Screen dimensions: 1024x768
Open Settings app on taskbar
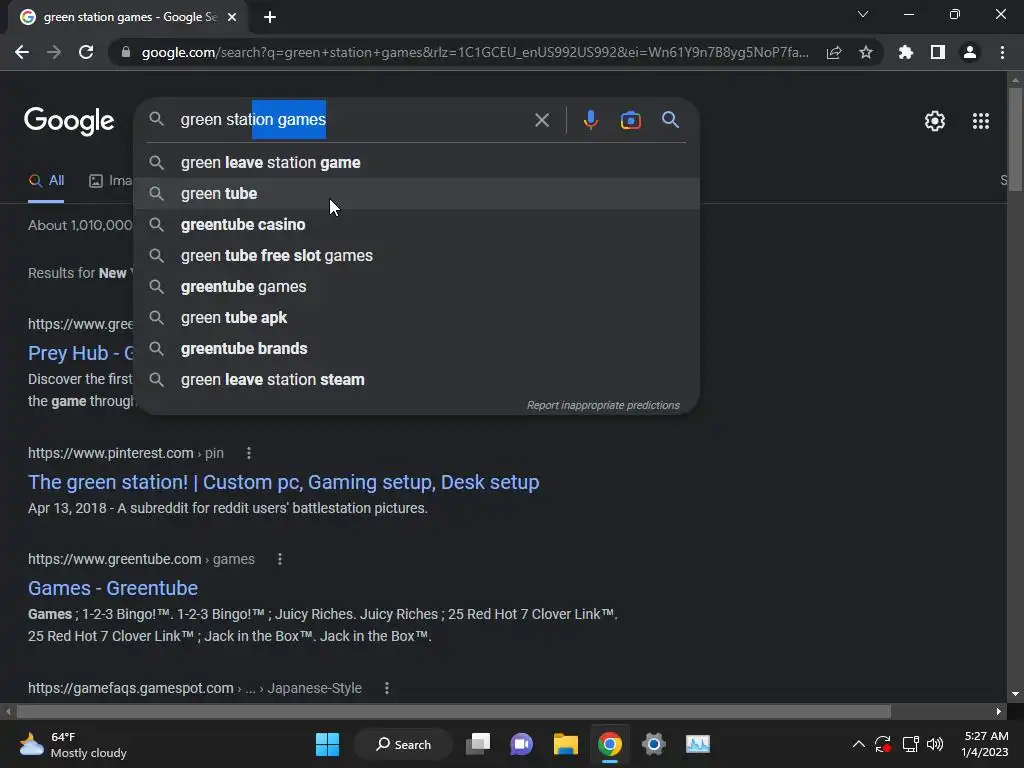tap(654, 744)
